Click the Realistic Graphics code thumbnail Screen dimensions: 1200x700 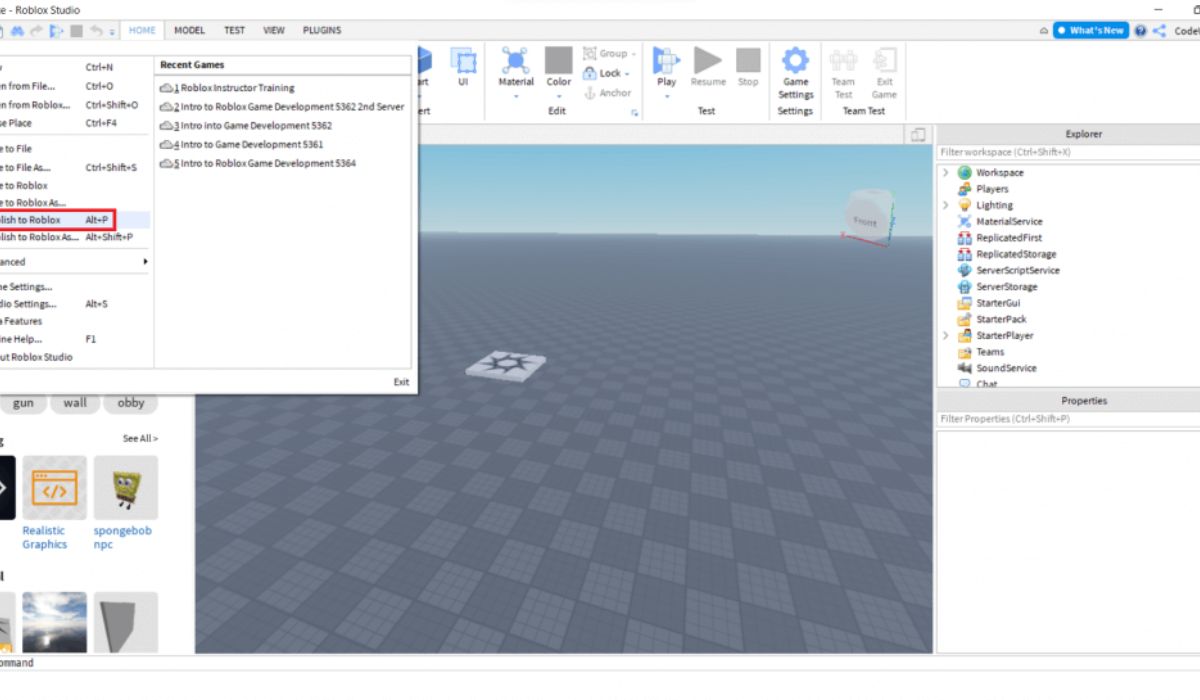point(54,488)
